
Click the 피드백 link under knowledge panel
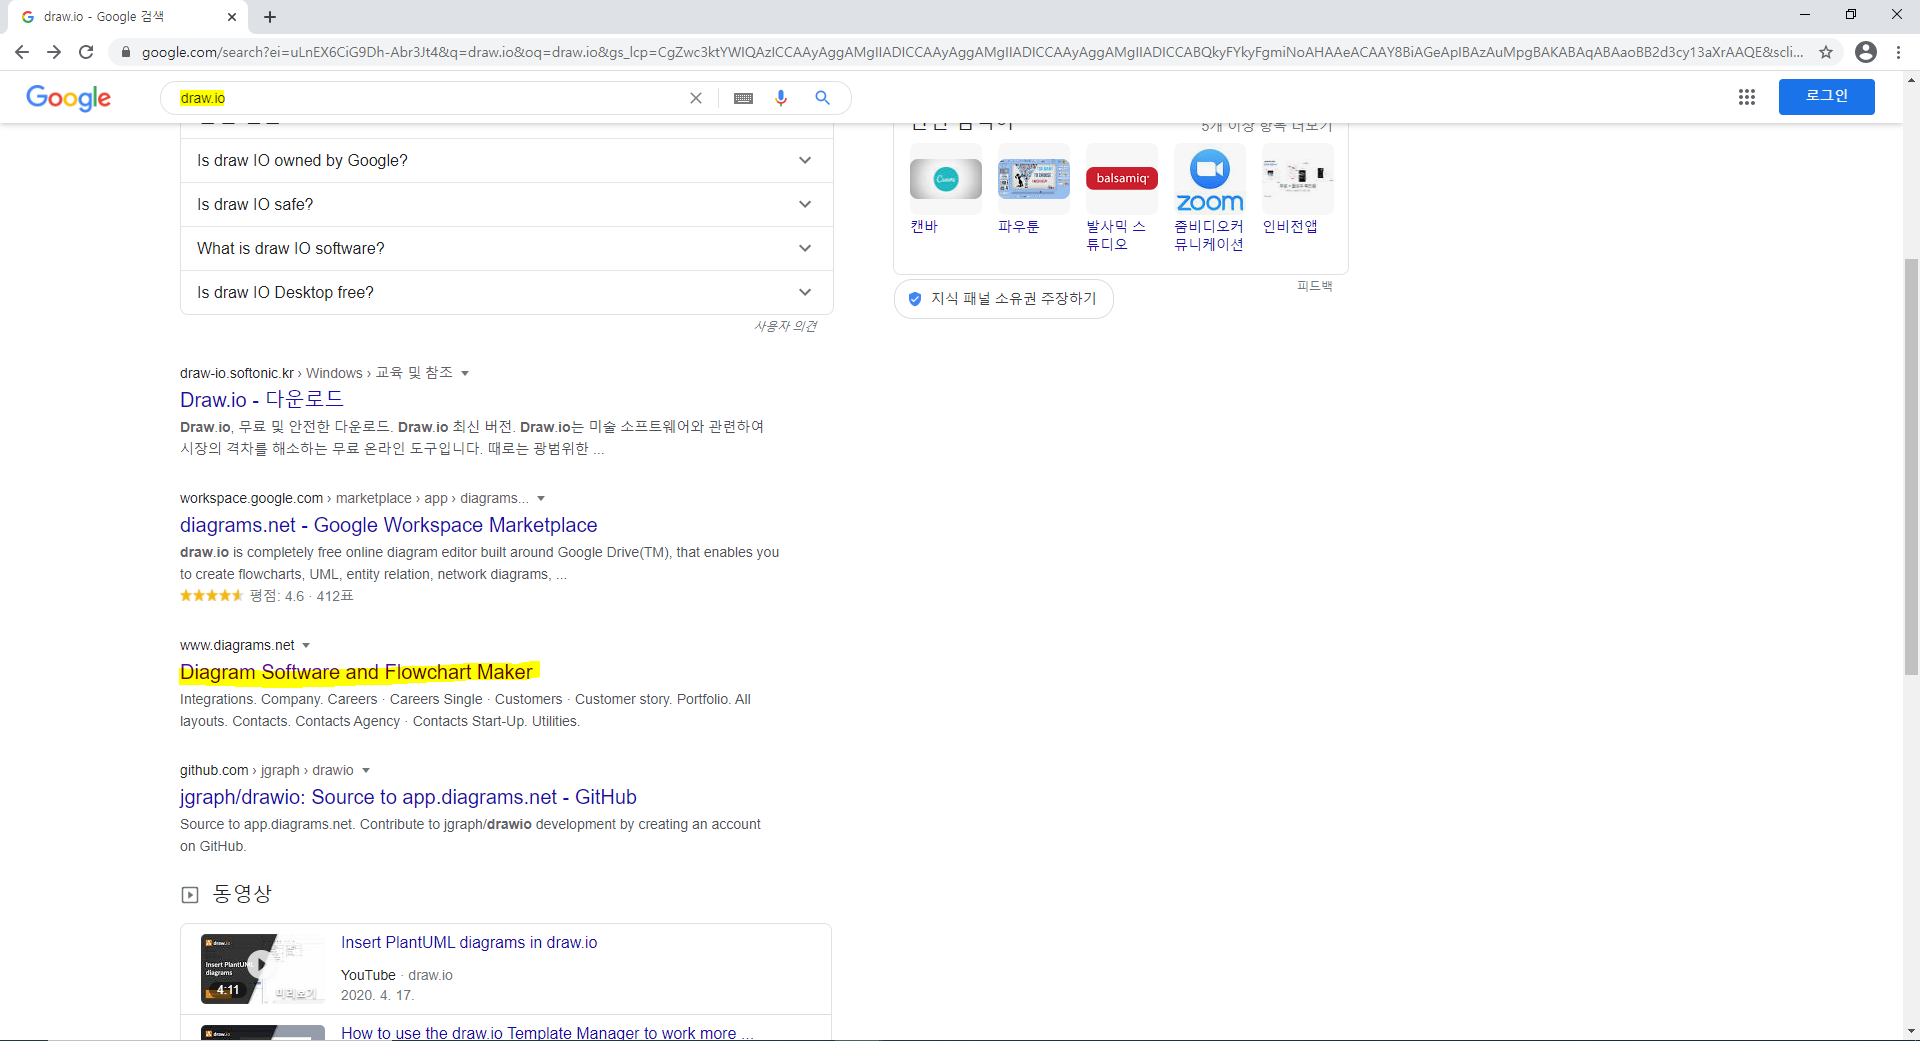[x=1314, y=286]
